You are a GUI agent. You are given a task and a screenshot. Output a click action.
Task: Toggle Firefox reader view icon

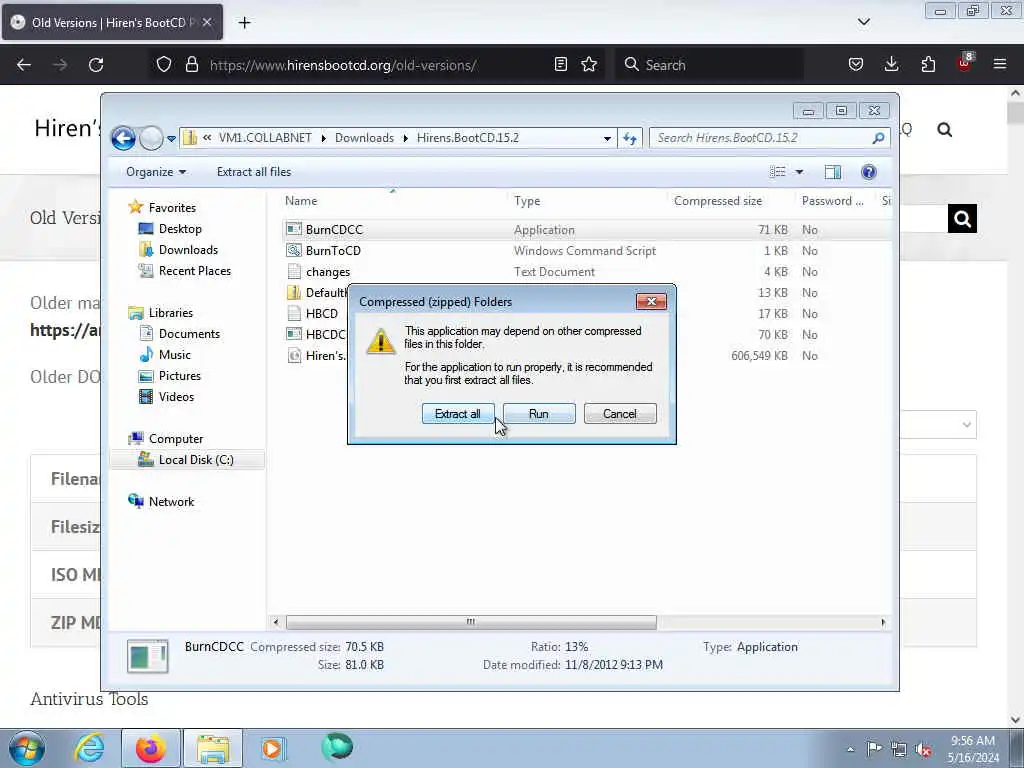[x=560, y=64]
